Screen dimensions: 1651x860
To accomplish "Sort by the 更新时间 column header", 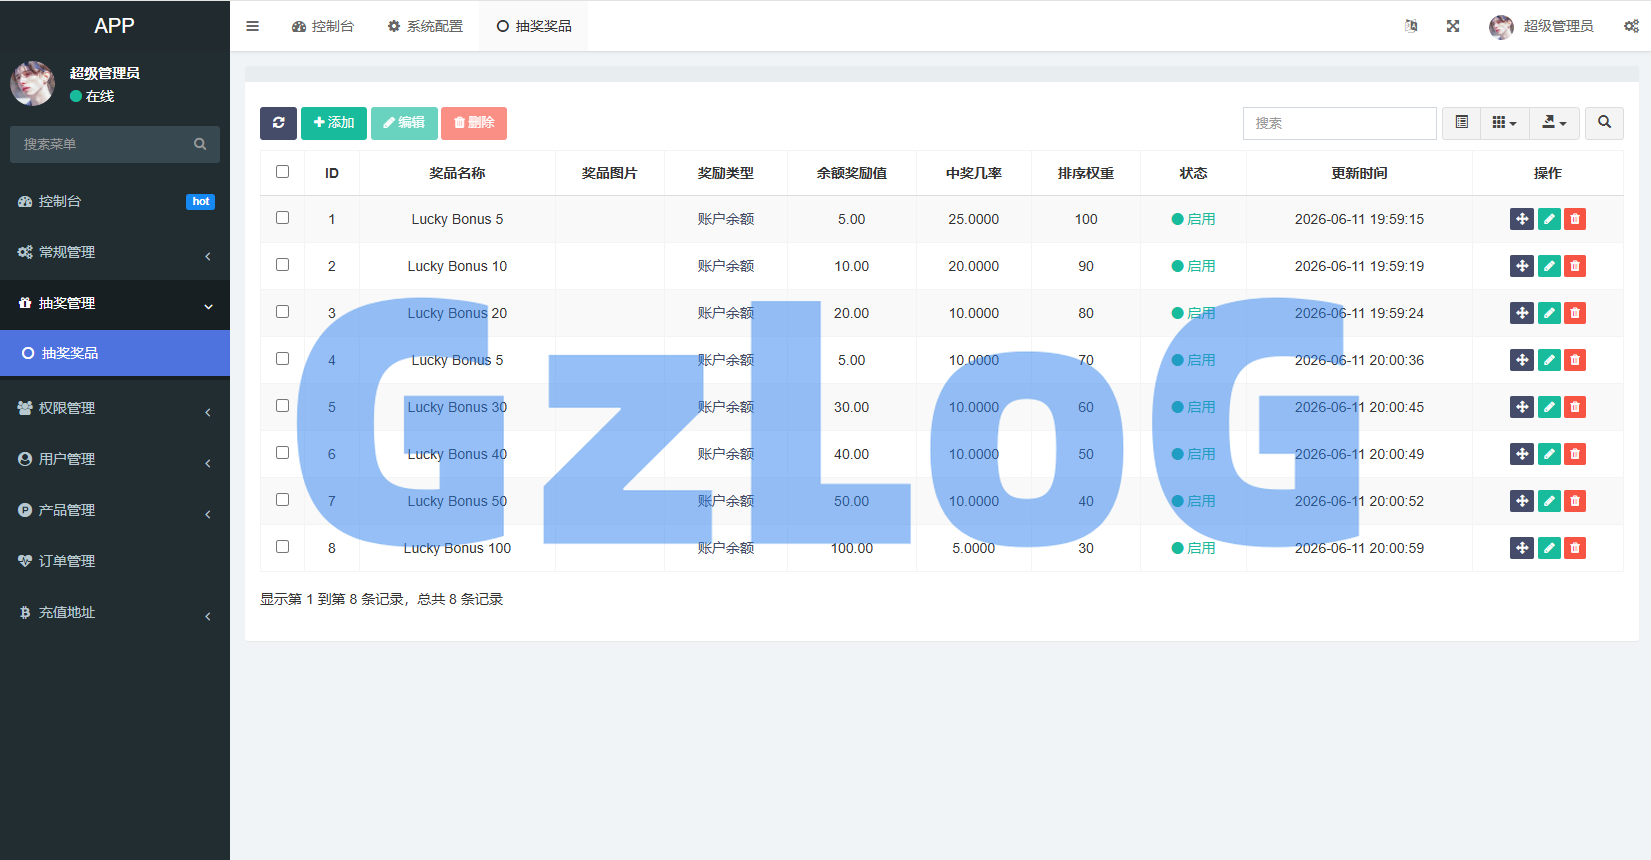I will click(x=1359, y=173).
